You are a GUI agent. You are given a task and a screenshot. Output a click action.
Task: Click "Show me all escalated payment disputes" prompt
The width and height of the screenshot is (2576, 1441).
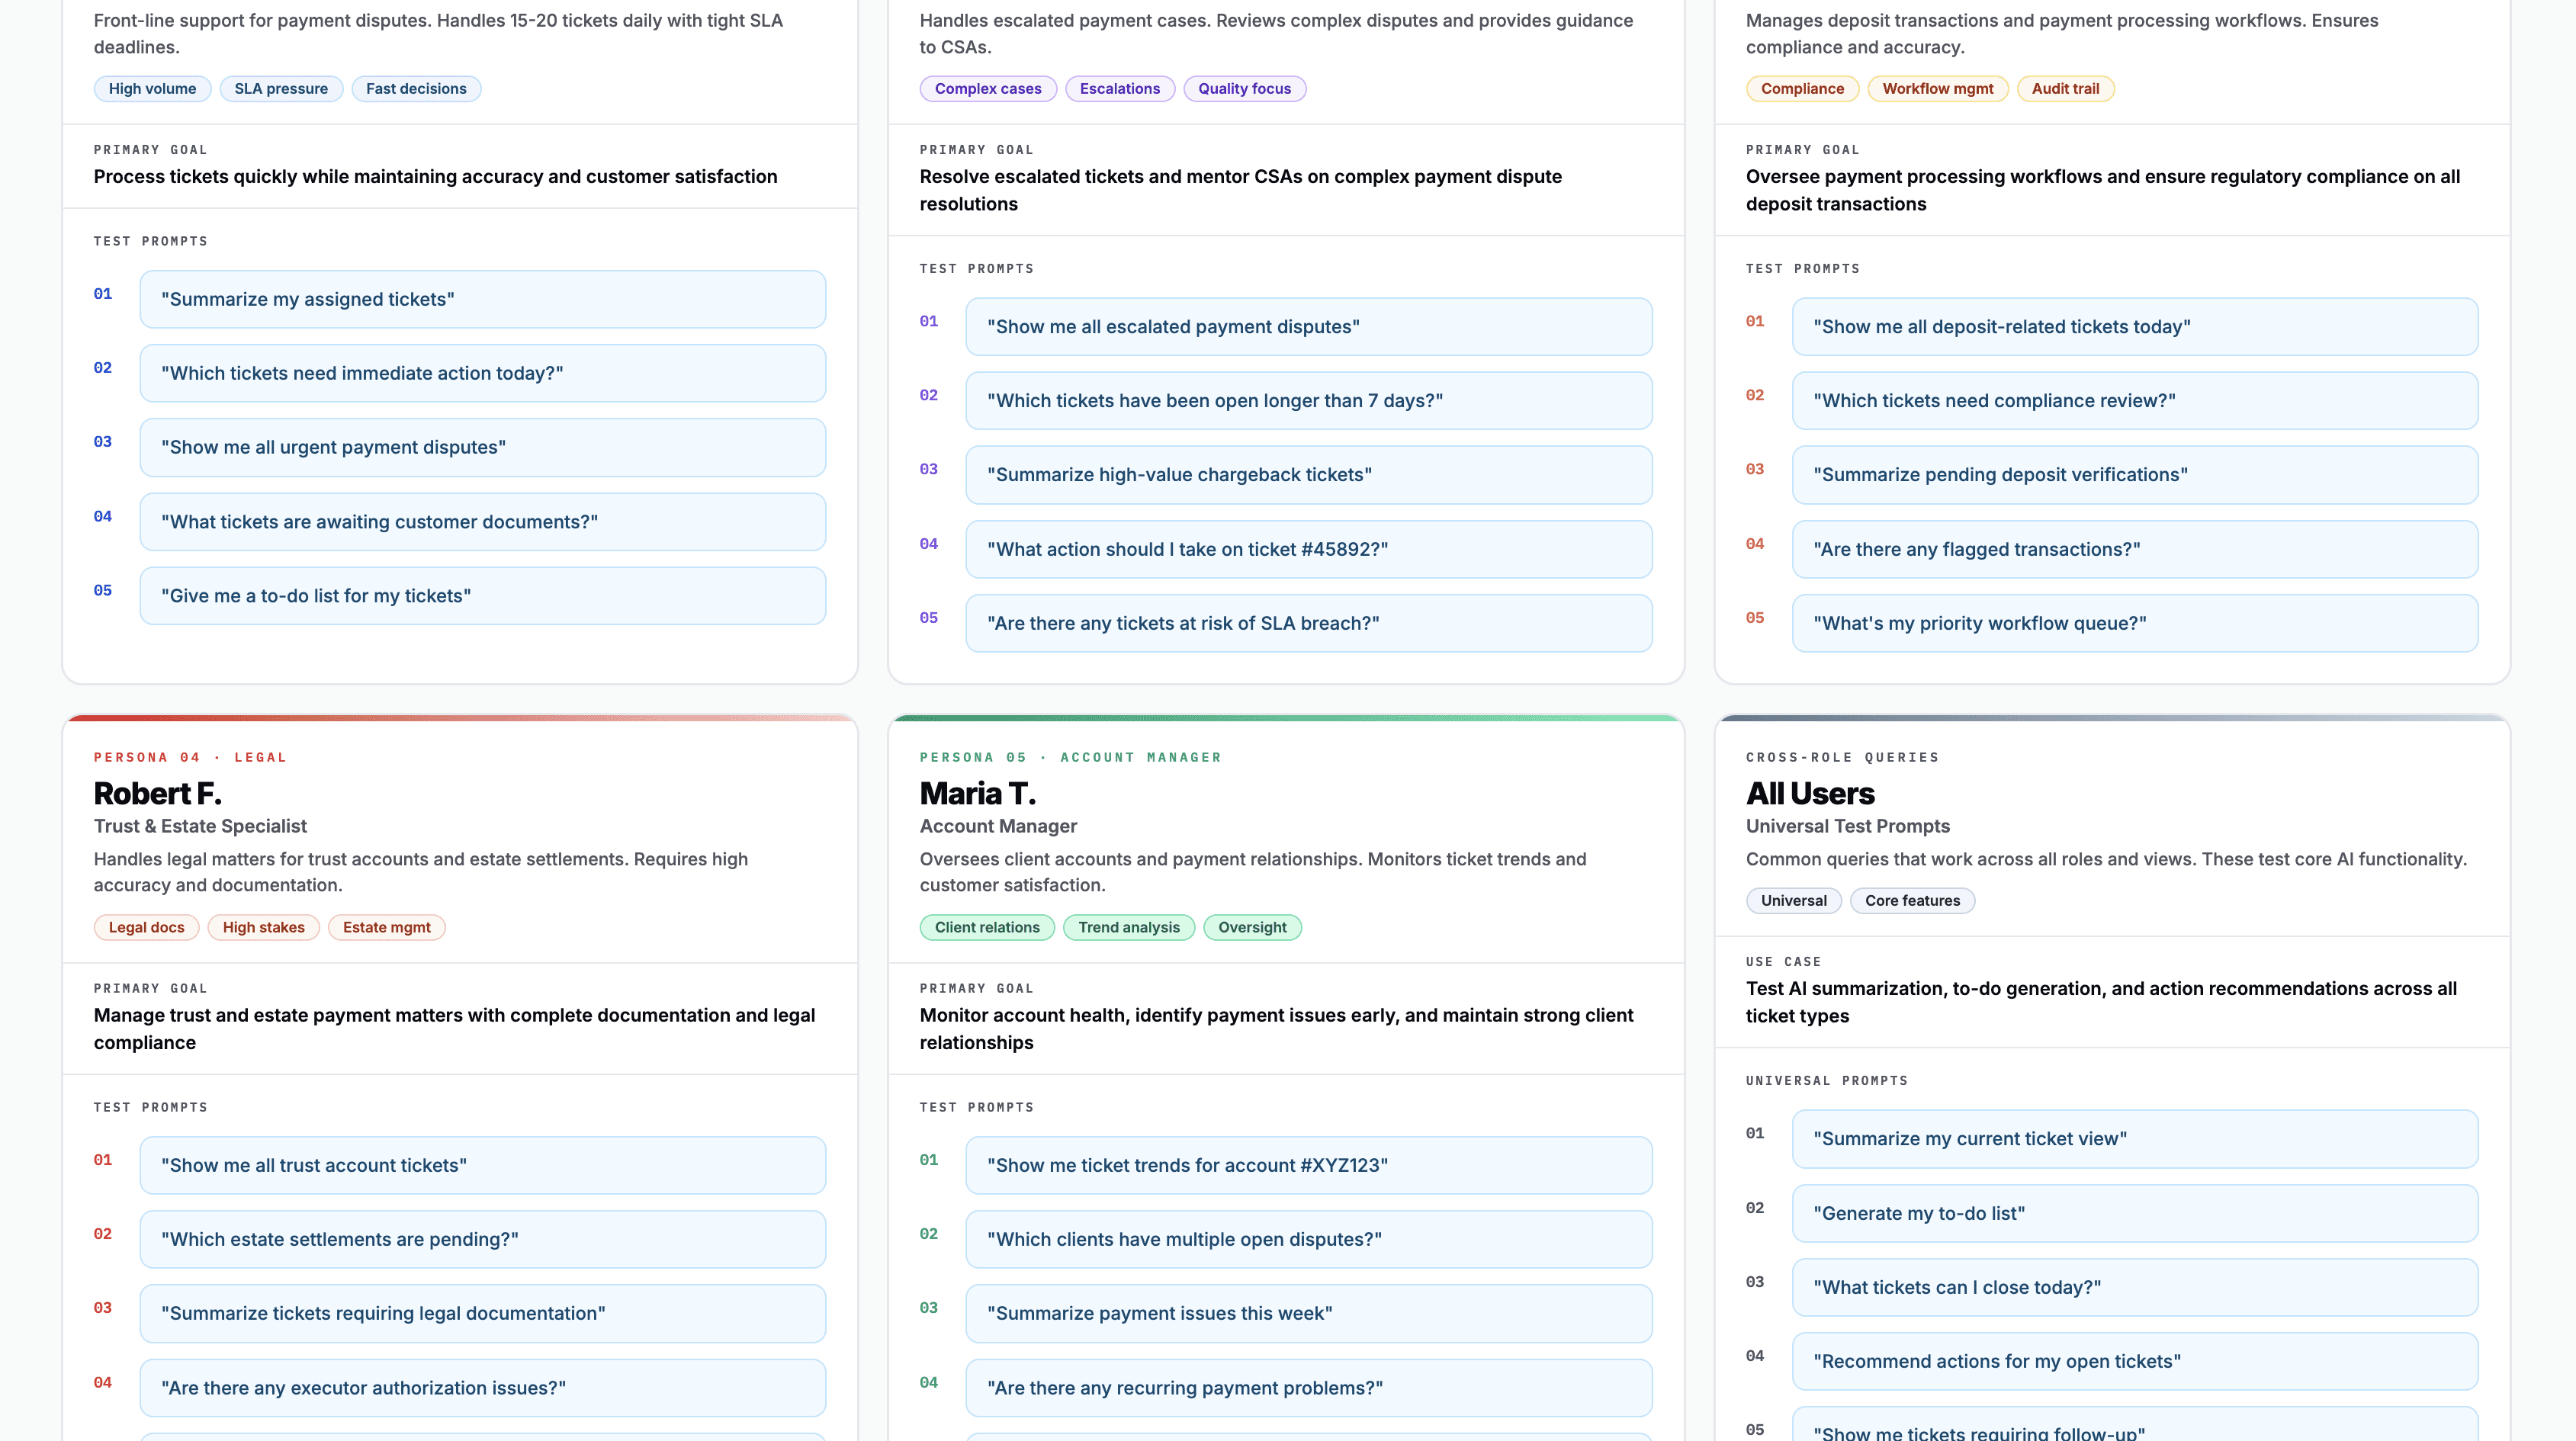coord(1308,327)
